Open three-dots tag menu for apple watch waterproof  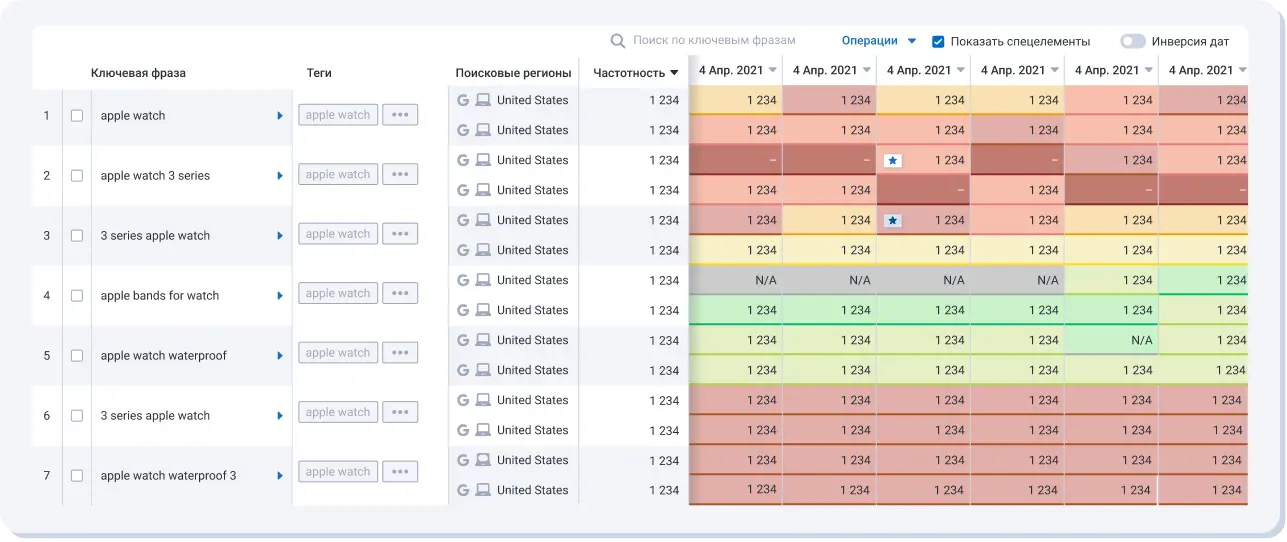[400, 353]
